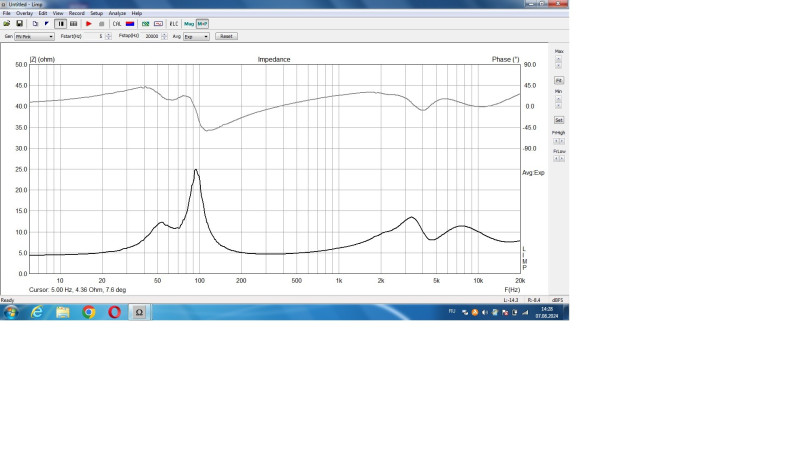Screen dimensions: 800x450
Task: Click the Fstart(Hz) spinner arrows
Action: (108, 36)
